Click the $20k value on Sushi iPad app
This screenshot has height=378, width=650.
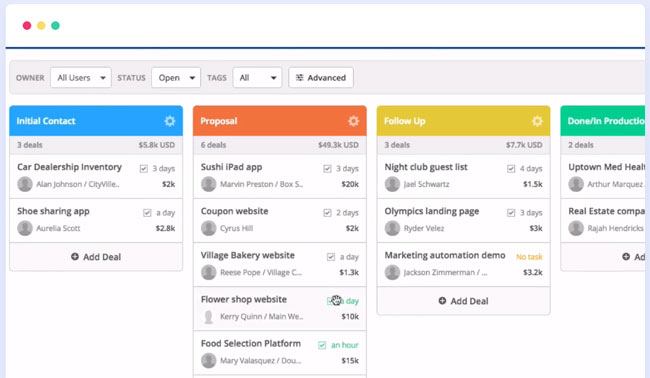click(350, 184)
